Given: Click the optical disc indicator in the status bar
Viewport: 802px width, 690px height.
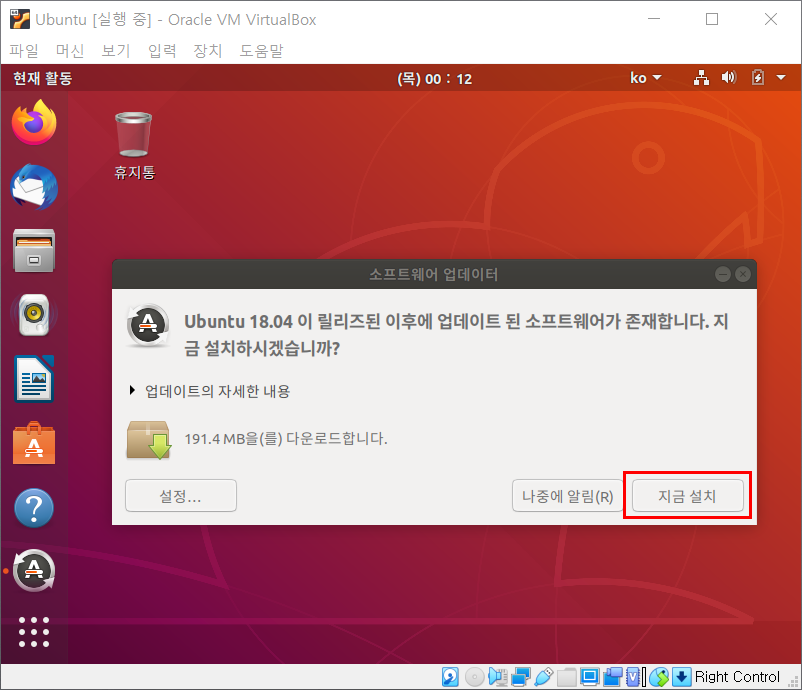Looking at the screenshot, I should pyautogui.click(x=475, y=677).
